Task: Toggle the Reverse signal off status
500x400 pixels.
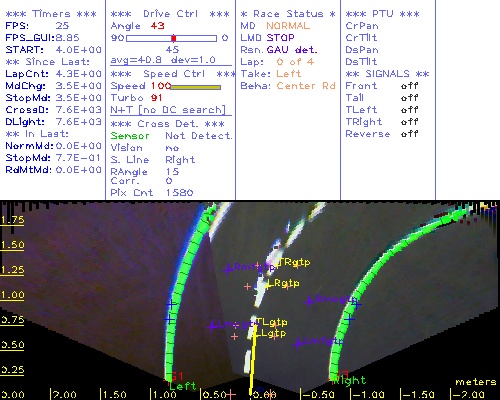Action: [410, 134]
